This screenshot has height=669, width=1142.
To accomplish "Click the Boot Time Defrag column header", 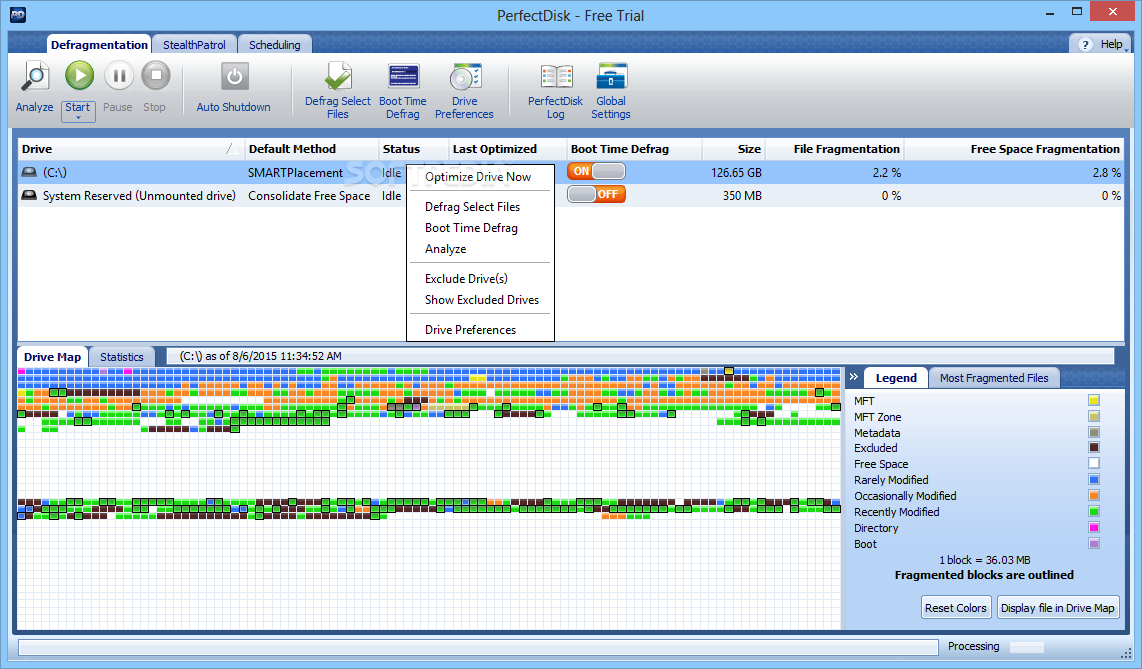I will 634,149.
